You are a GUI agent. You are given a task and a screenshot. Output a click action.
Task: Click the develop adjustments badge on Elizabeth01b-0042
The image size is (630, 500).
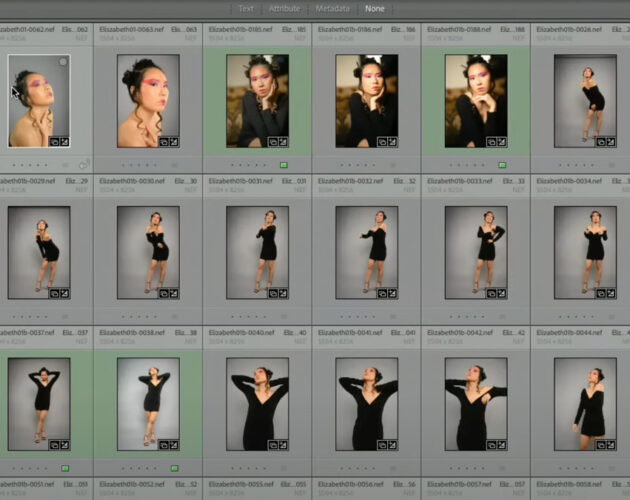point(501,445)
